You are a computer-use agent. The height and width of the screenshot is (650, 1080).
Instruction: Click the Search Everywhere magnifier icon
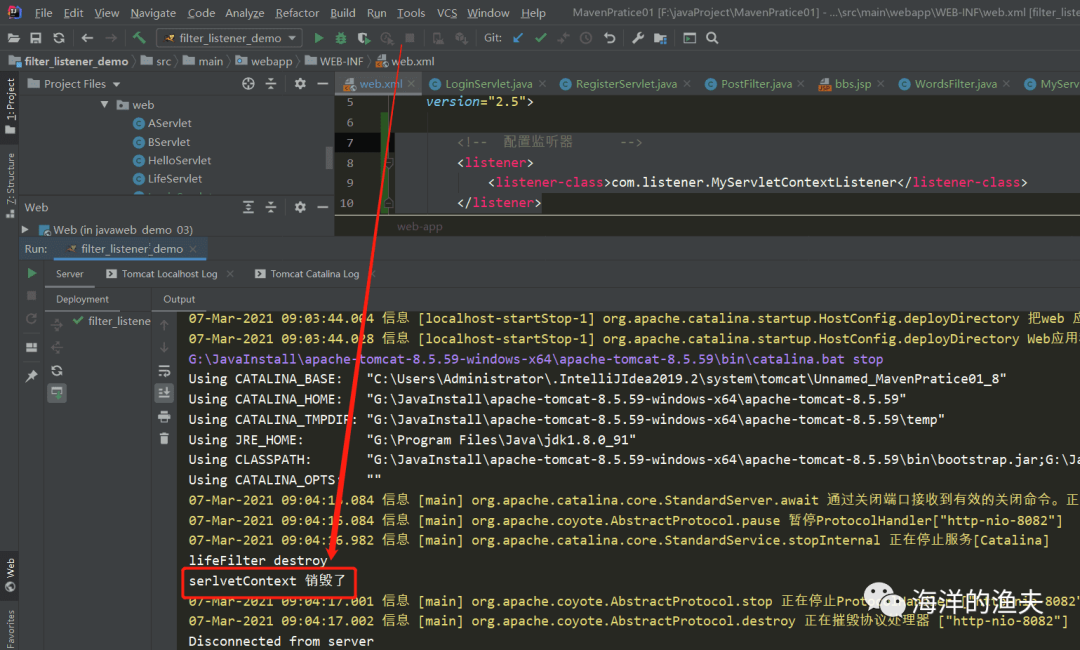click(x=712, y=38)
